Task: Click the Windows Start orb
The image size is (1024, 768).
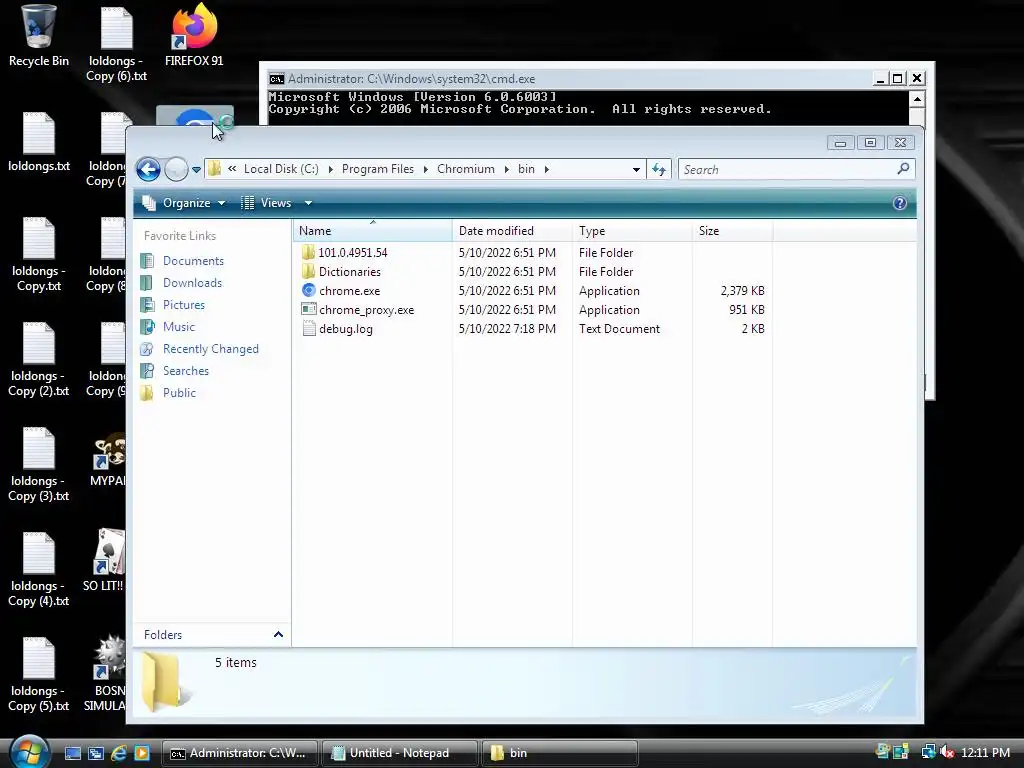Action: click(29, 752)
